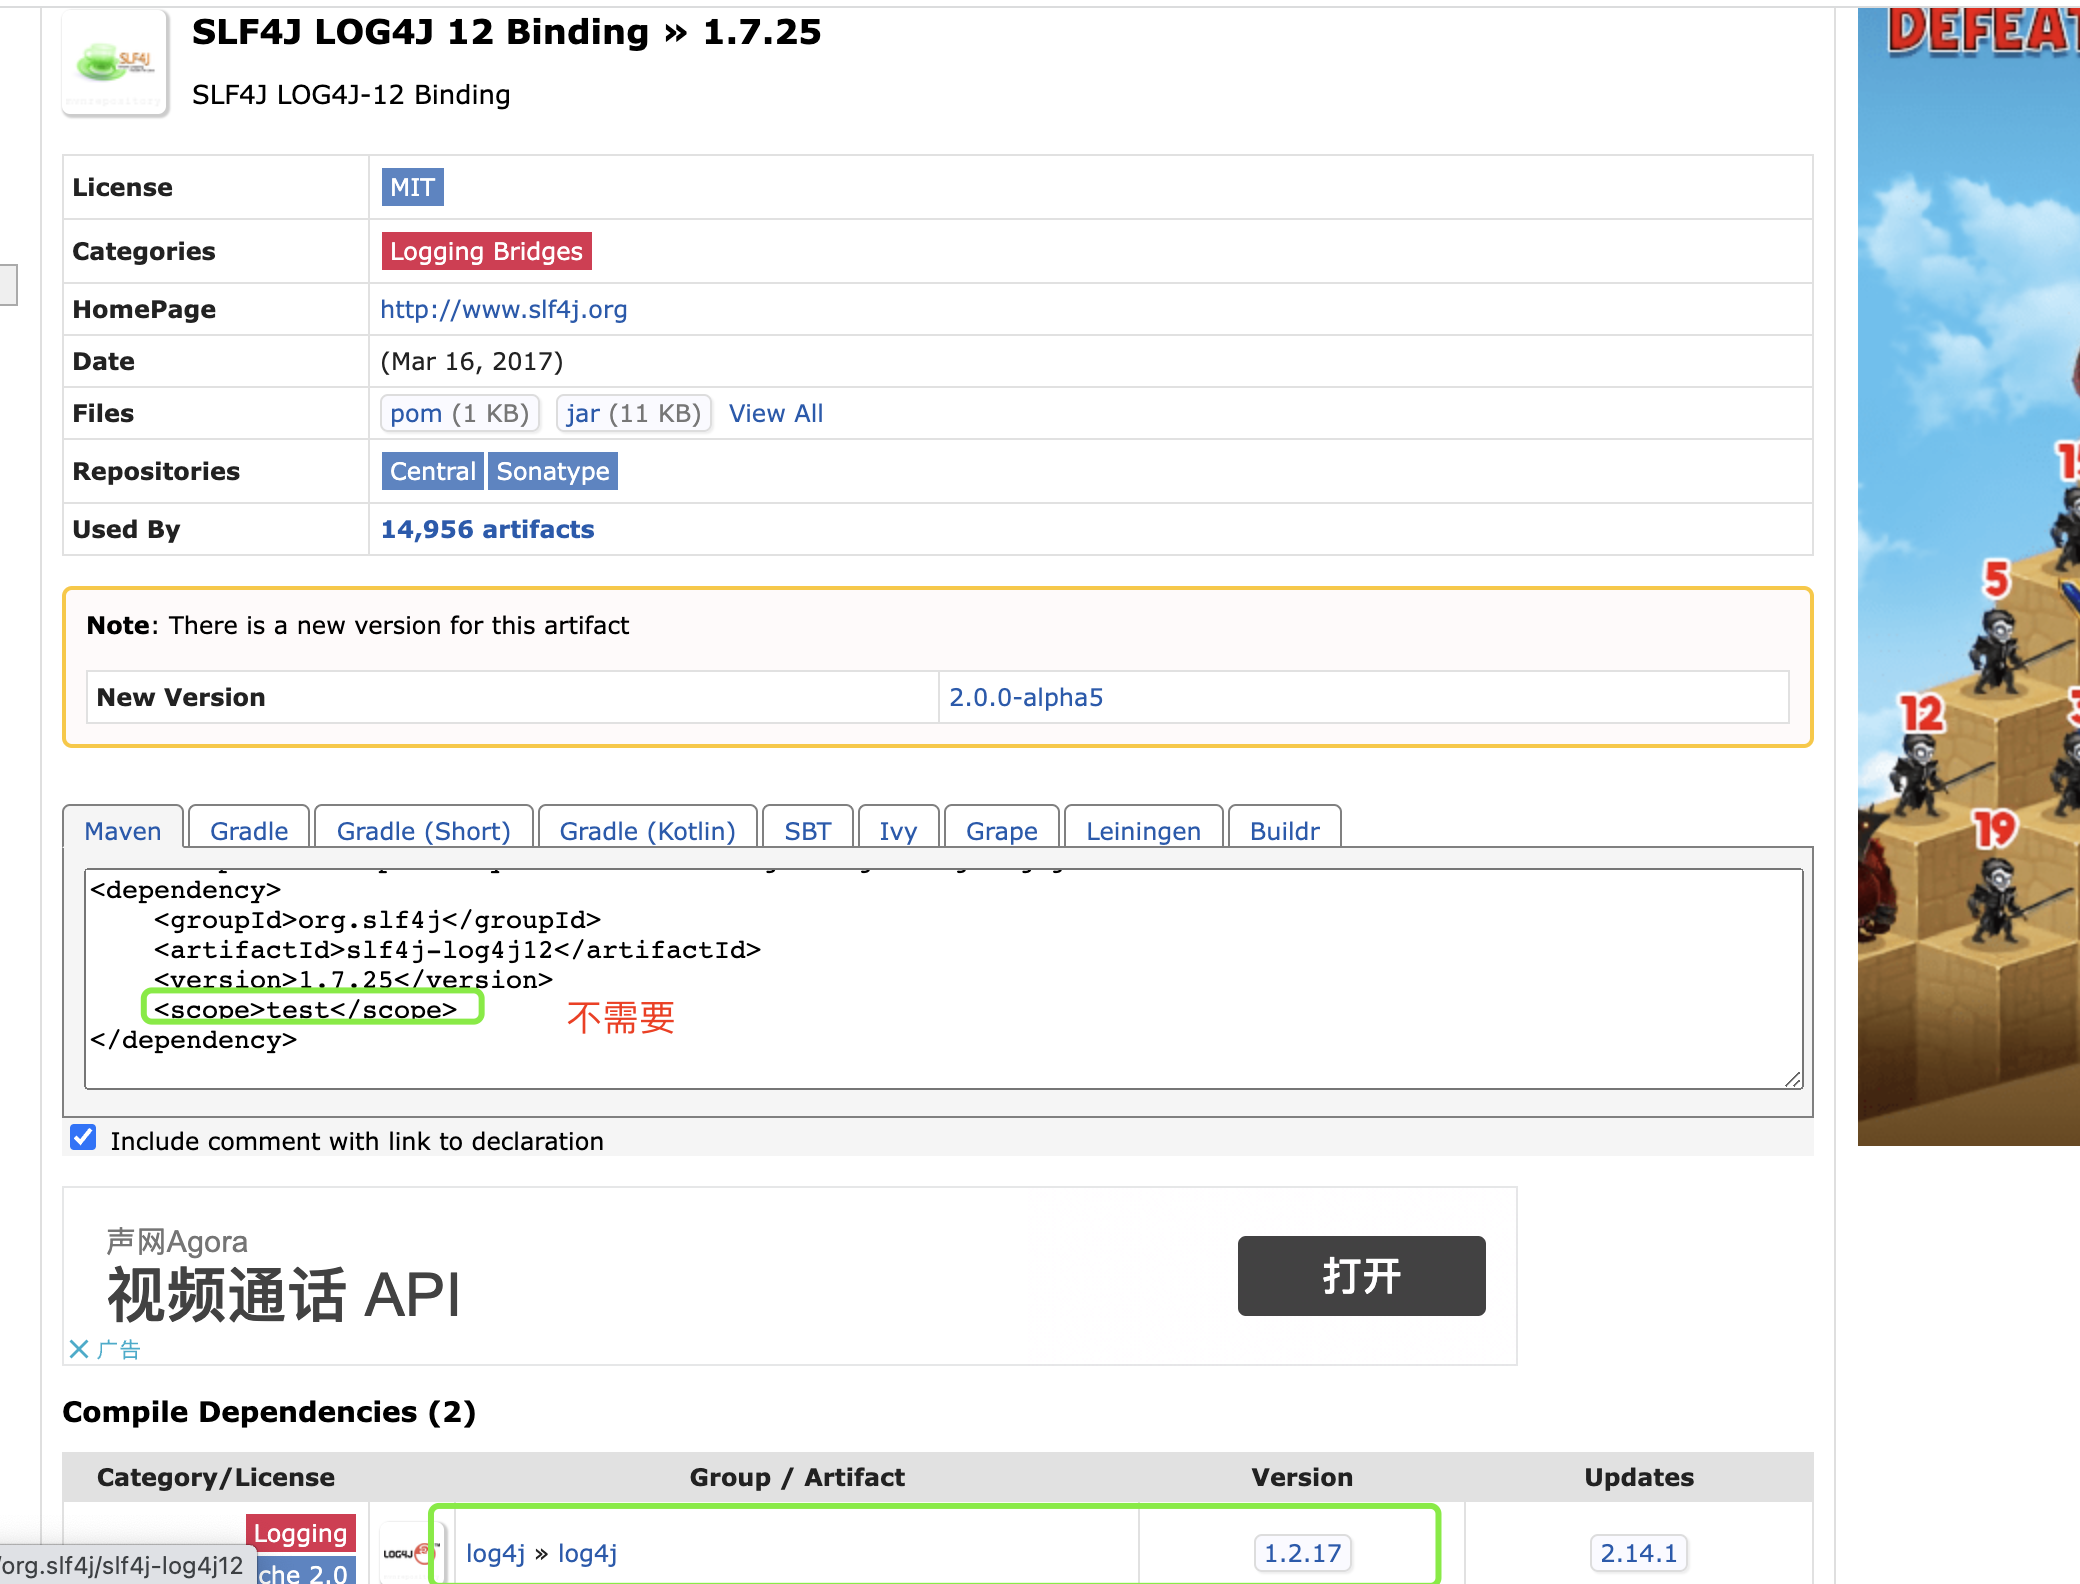The height and width of the screenshot is (1584, 2080).
Task: Open the Gradle (Short) tab
Action: [424, 830]
